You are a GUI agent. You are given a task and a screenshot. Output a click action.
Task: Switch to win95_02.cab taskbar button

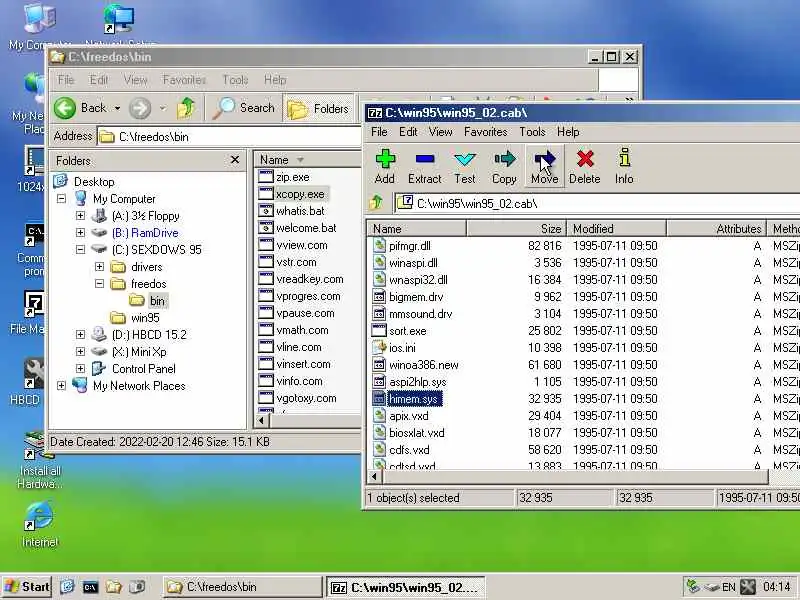(406, 587)
